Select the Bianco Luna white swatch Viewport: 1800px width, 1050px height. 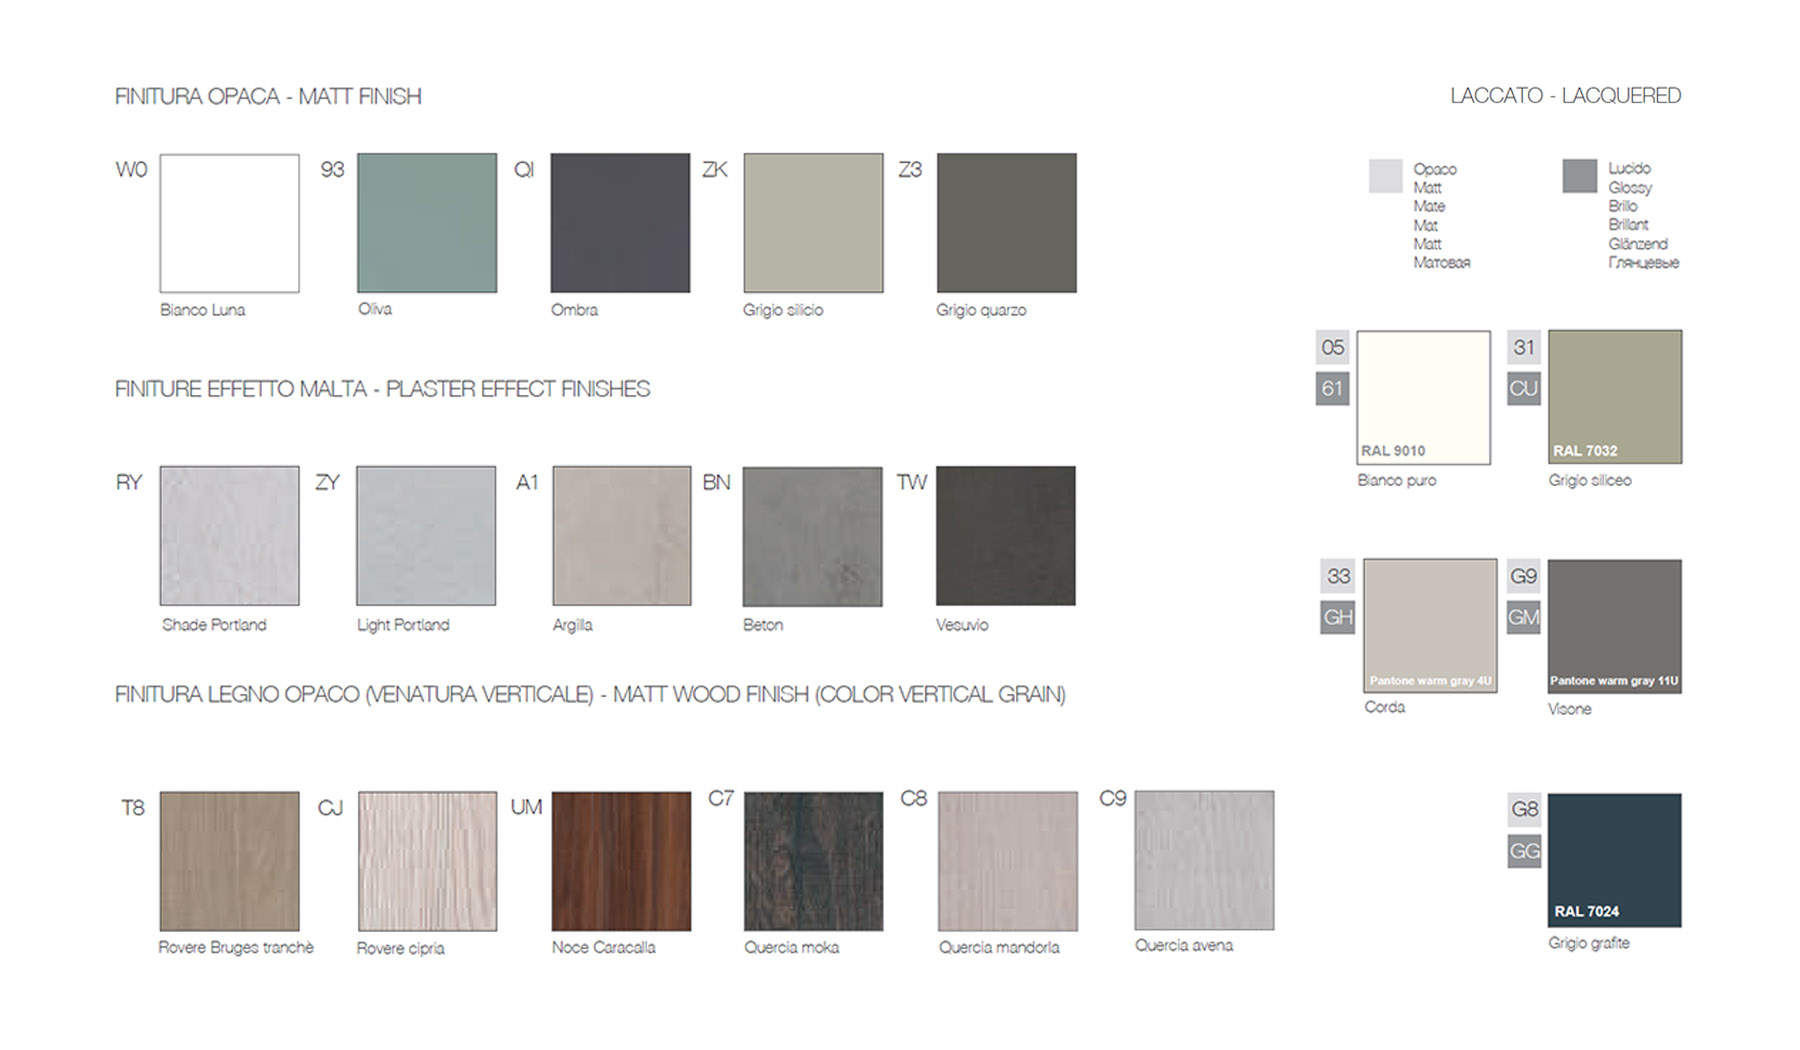point(229,223)
